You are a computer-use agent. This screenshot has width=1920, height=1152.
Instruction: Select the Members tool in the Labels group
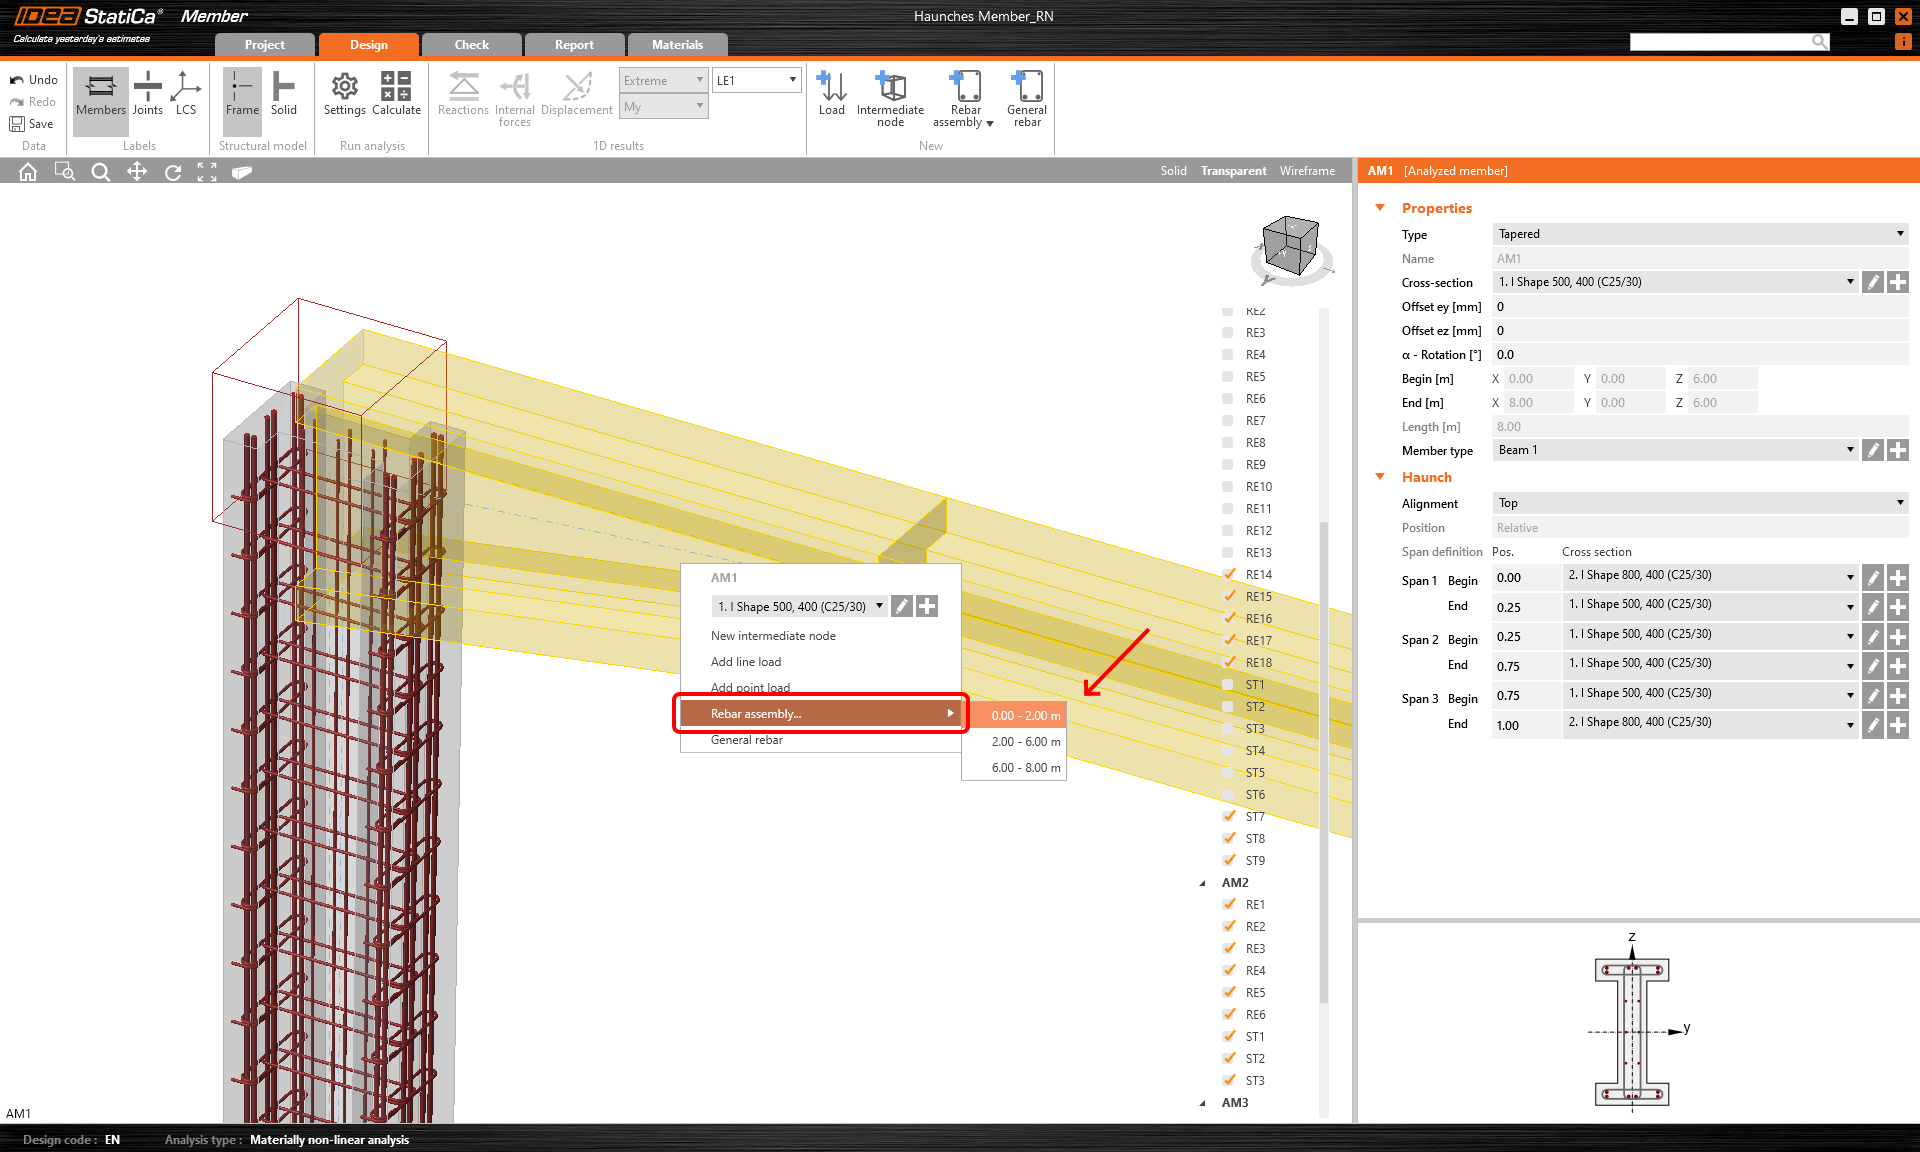click(x=99, y=97)
